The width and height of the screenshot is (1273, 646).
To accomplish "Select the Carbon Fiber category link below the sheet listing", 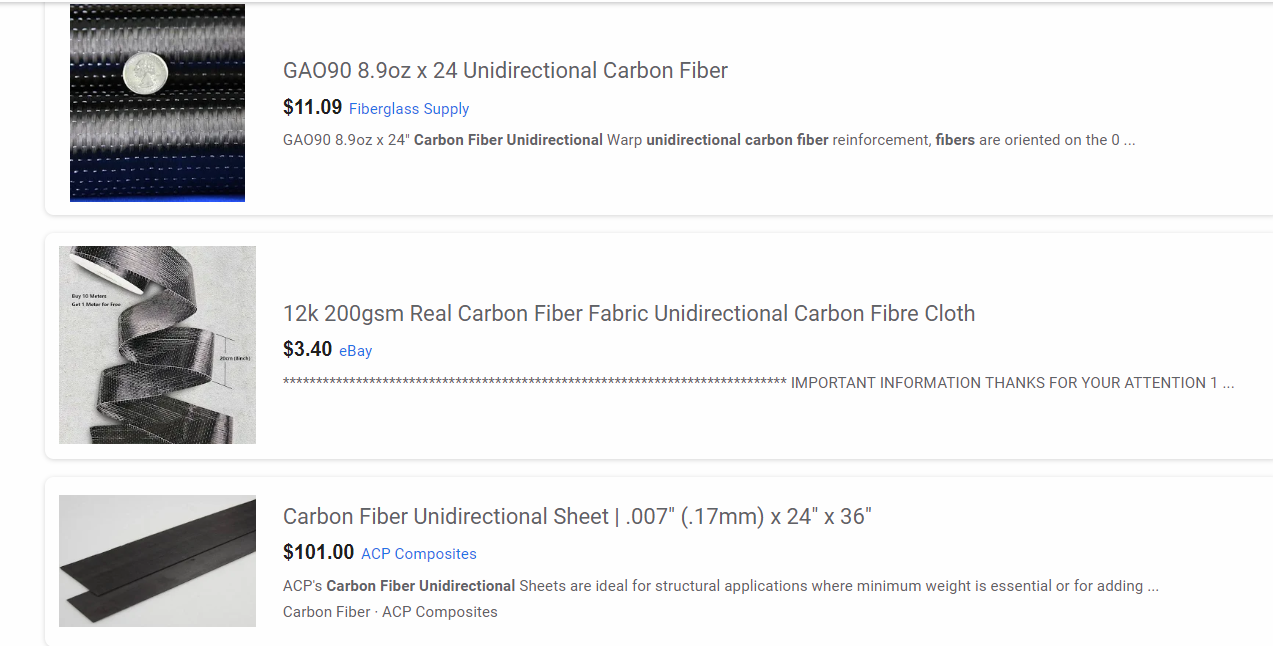I will pyautogui.click(x=326, y=611).
